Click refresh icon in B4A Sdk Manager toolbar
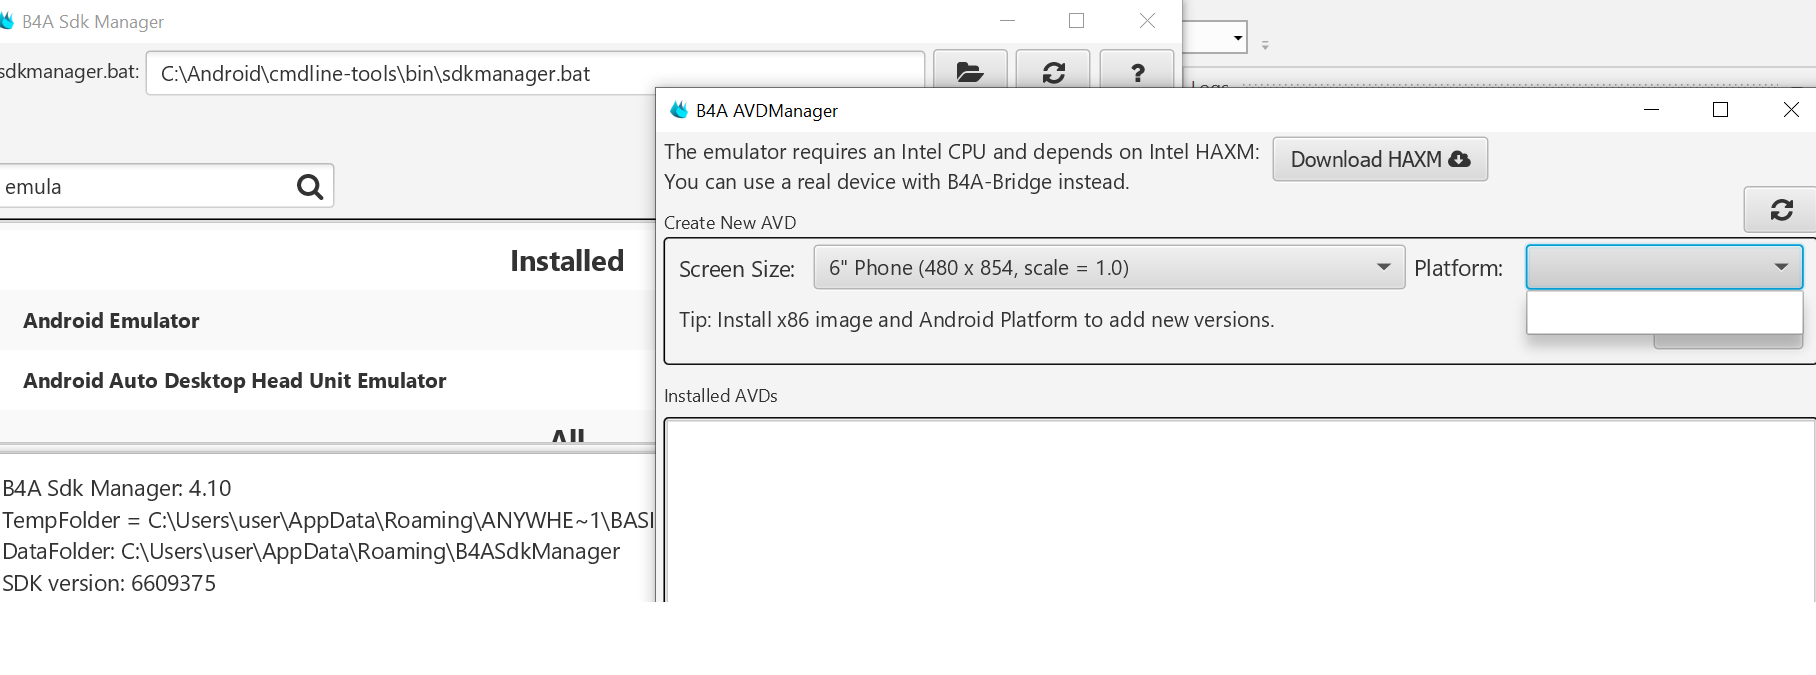 [1053, 71]
